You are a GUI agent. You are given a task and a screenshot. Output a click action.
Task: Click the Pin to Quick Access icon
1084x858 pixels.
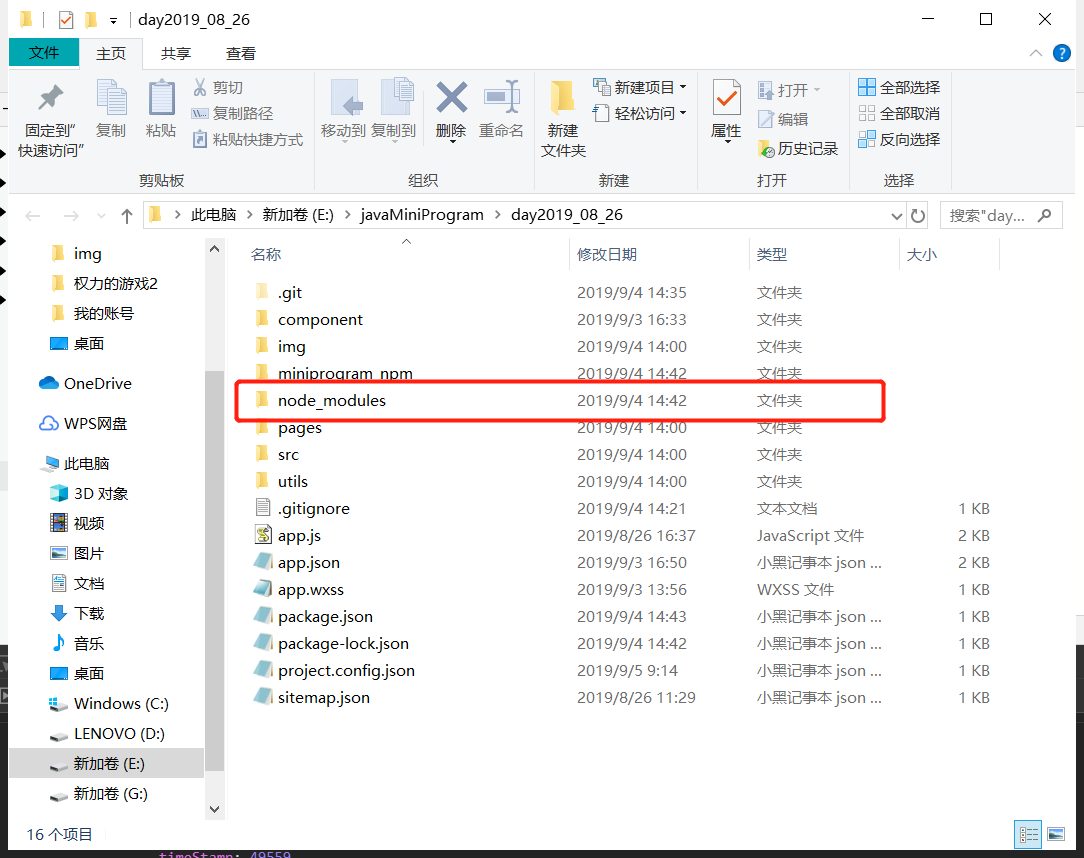coord(50,98)
